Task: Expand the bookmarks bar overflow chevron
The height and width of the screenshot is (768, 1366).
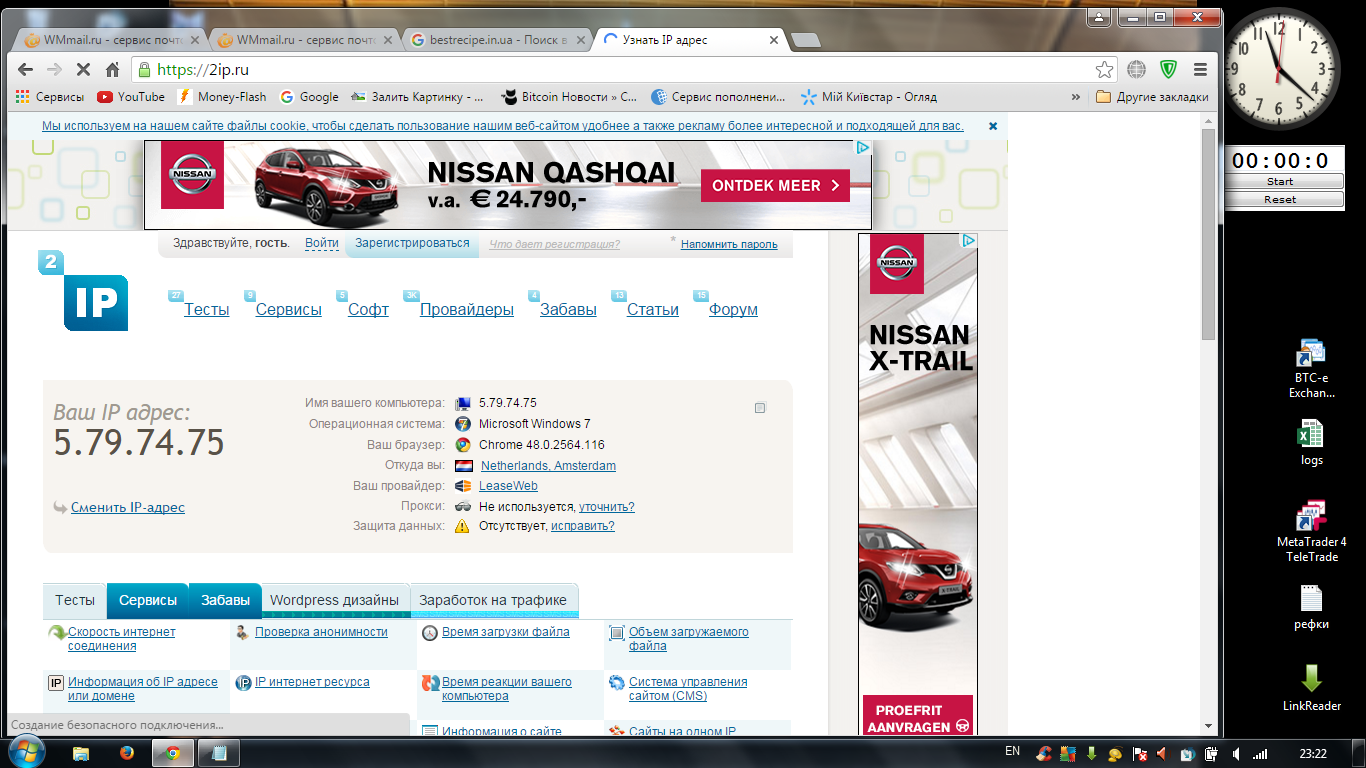Action: click(1076, 97)
